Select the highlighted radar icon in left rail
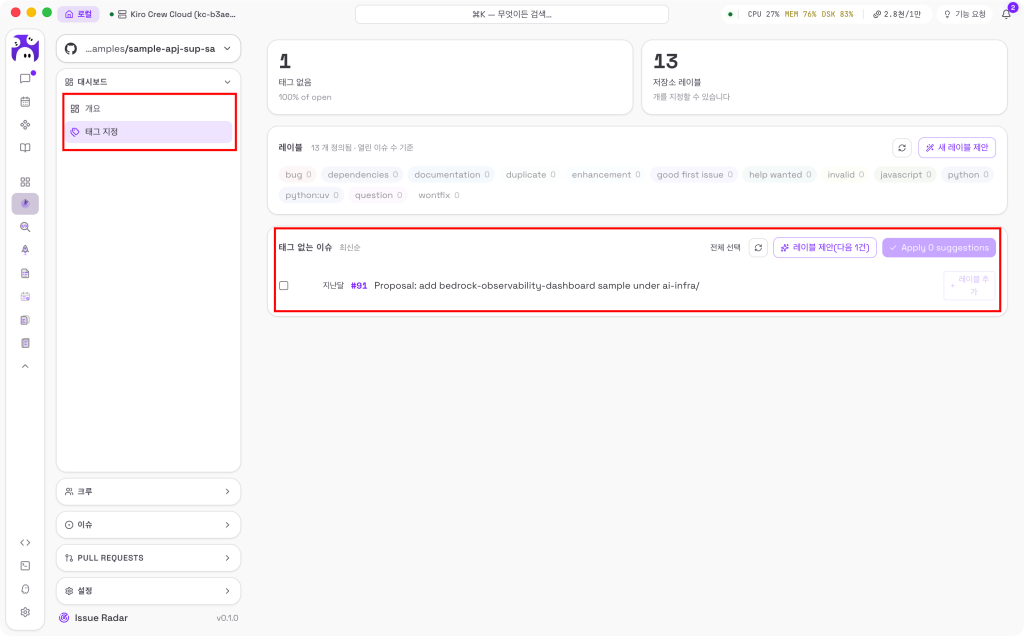Image resolution: width=1024 pixels, height=636 pixels. point(25,204)
